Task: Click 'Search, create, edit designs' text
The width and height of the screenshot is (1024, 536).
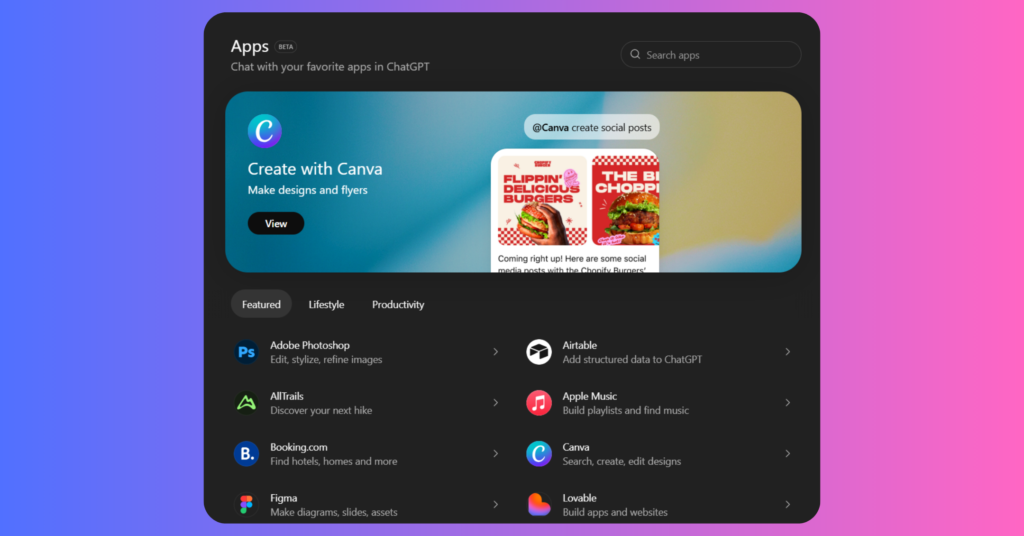Action: pos(622,462)
